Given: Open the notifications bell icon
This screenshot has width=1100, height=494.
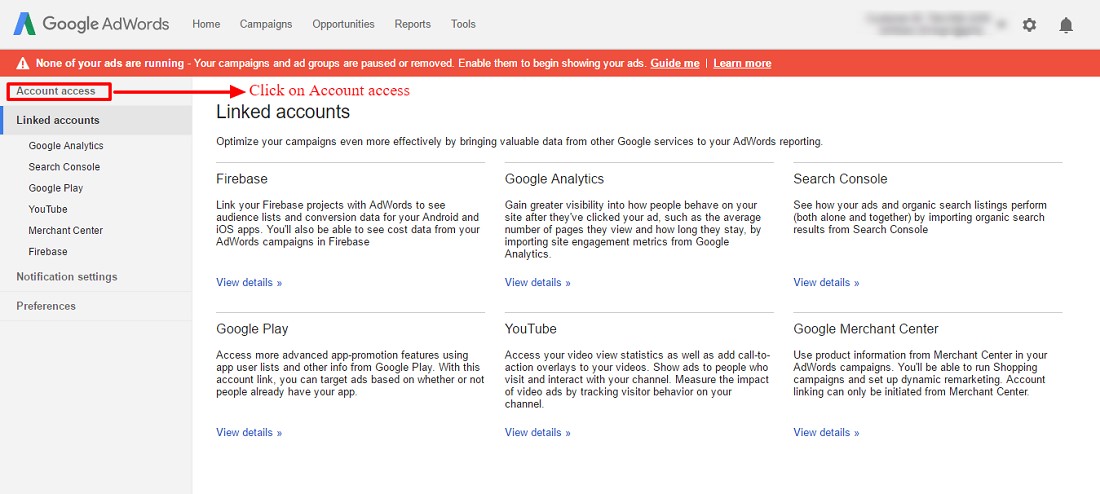Looking at the screenshot, I should pos(1066,25).
